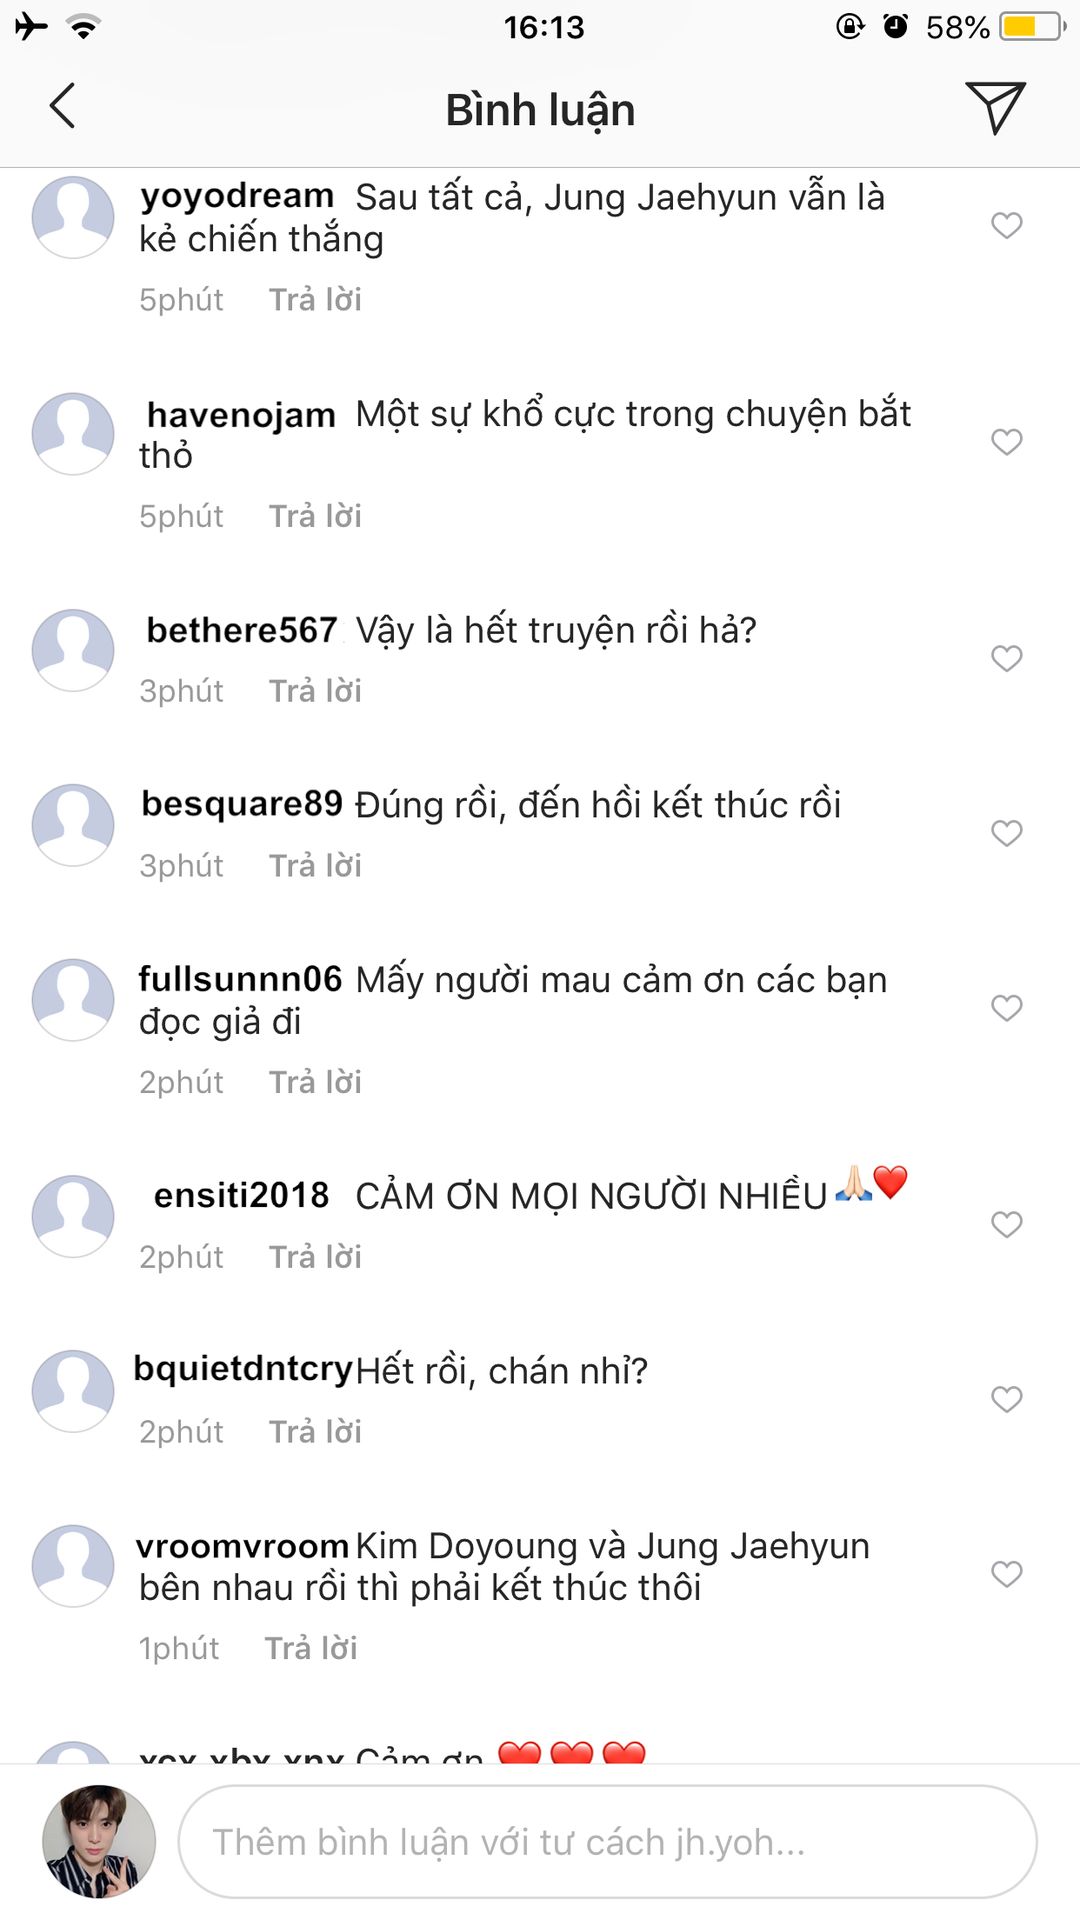Open havenojam's profile picture
This screenshot has height=1920, width=1080.
[x=73, y=433]
